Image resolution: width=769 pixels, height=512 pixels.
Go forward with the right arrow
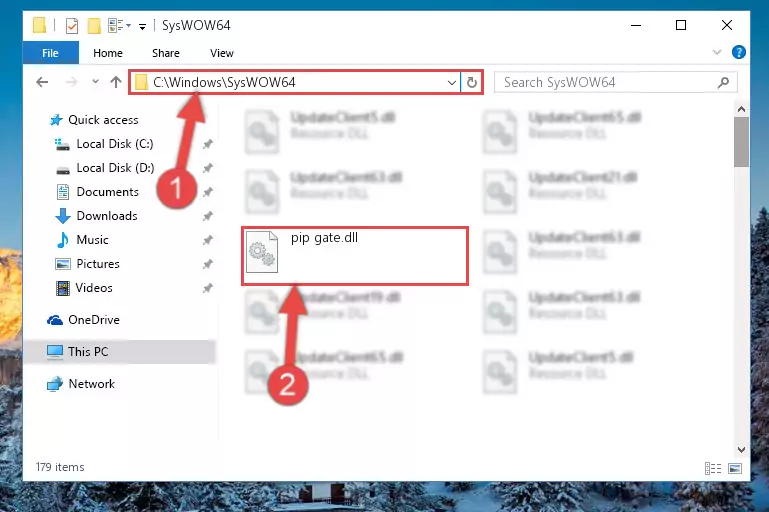click(x=72, y=82)
